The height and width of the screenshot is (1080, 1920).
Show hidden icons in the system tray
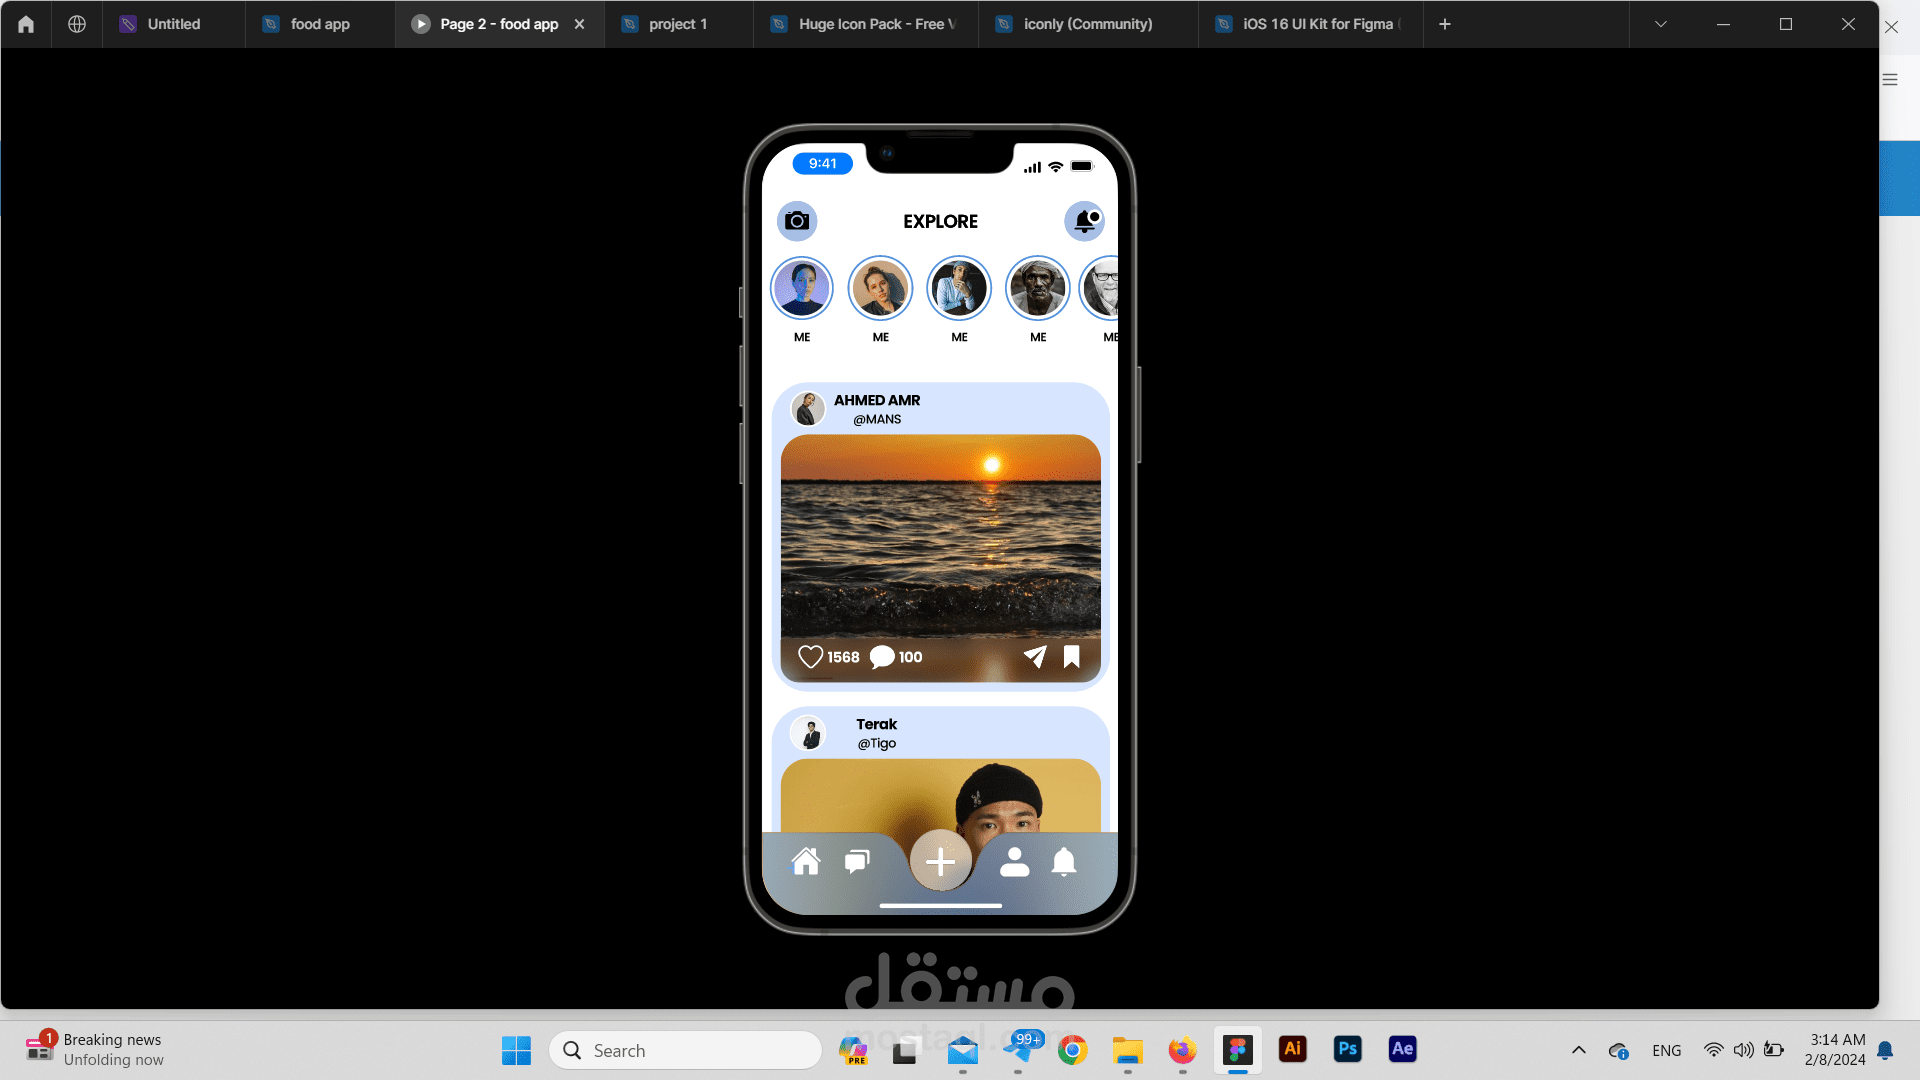pyautogui.click(x=1579, y=1050)
